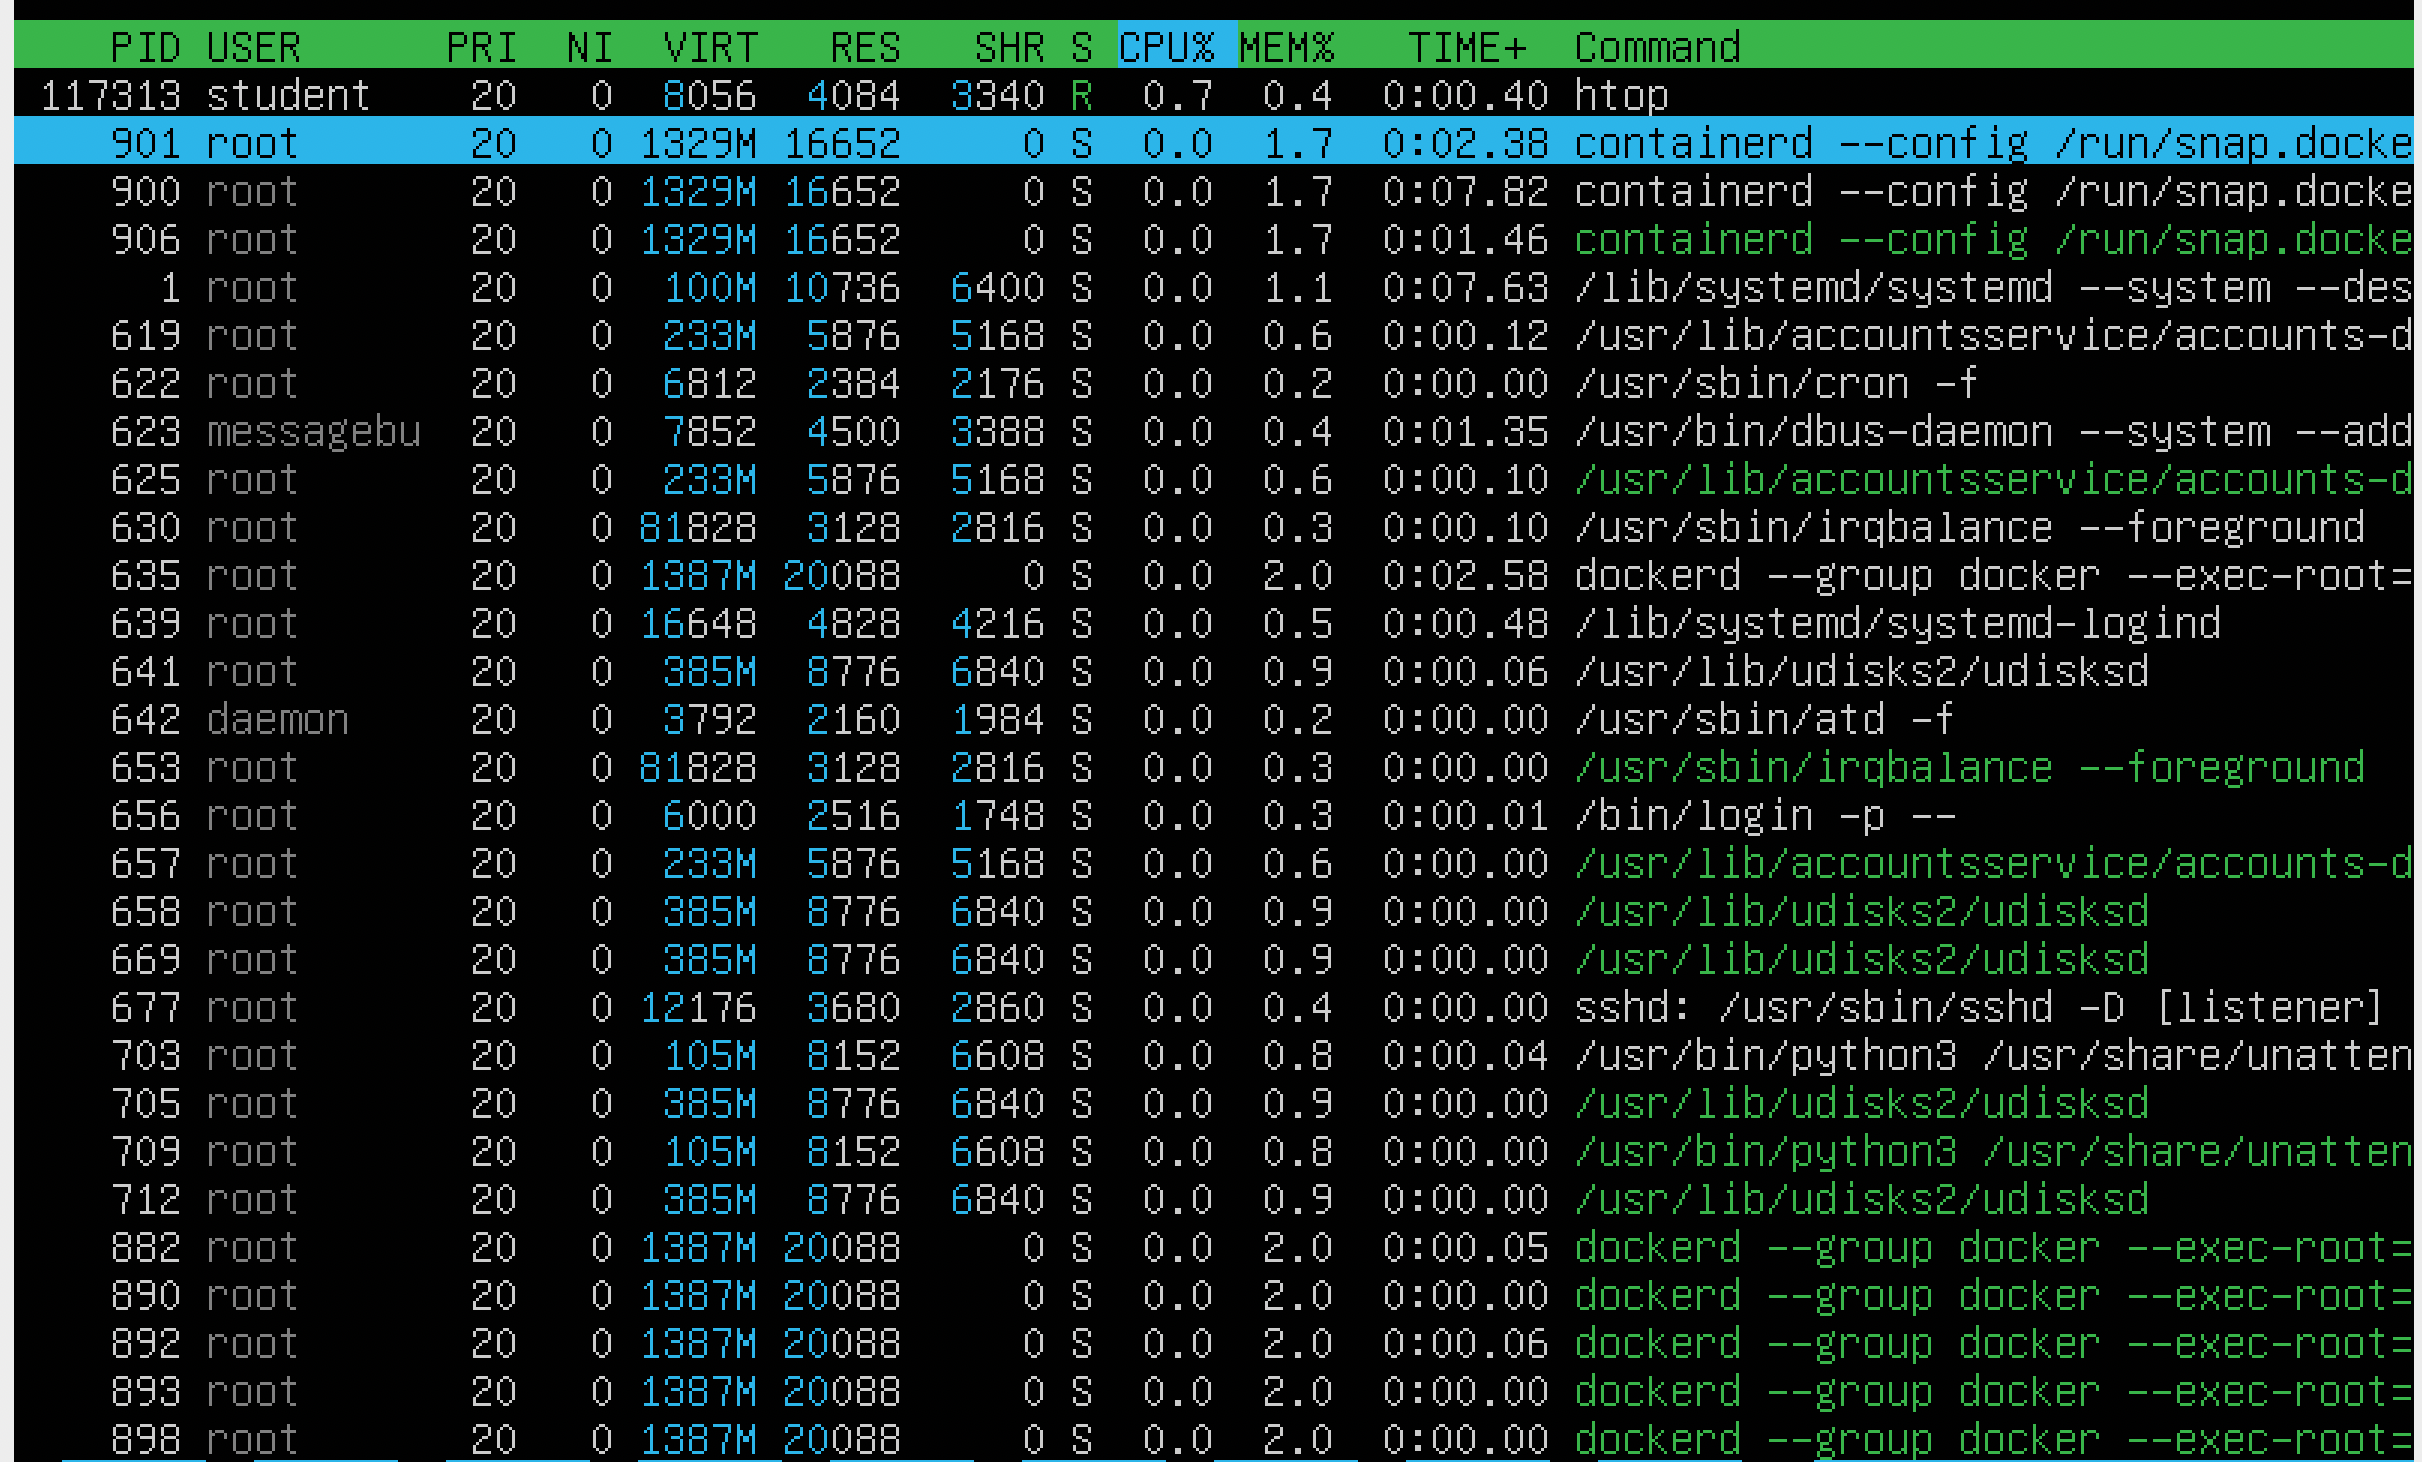Select the htop process row 117313
This screenshot has height=1462, width=2422.
[1214, 95]
